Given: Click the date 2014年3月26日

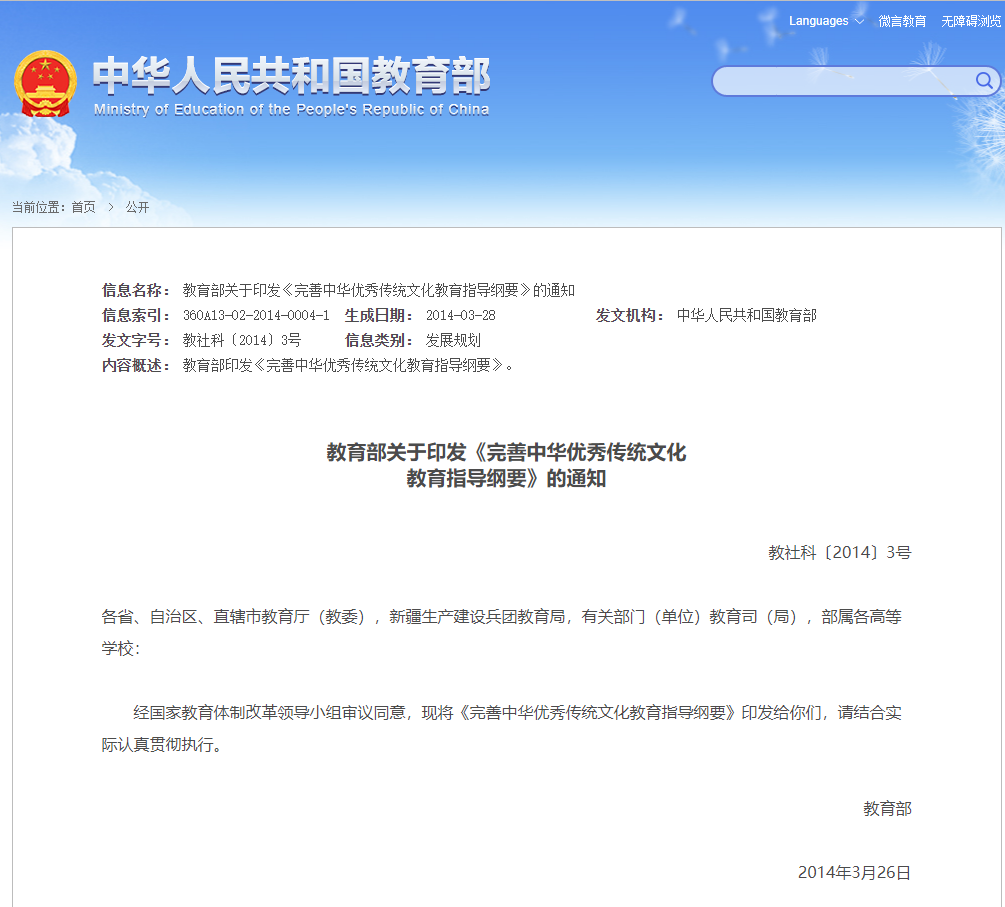Looking at the screenshot, I should pos(854,872).
